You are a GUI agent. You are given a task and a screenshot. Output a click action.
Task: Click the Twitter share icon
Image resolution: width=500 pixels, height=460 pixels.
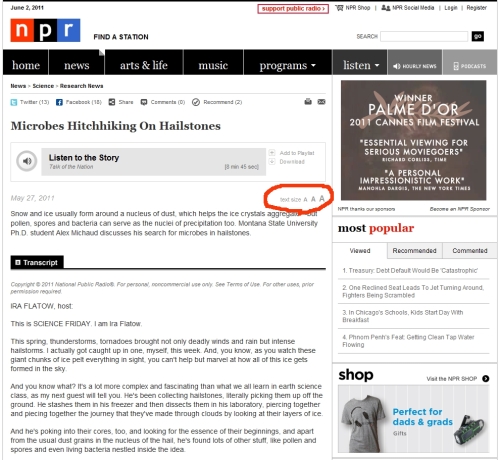coord(14,102)
